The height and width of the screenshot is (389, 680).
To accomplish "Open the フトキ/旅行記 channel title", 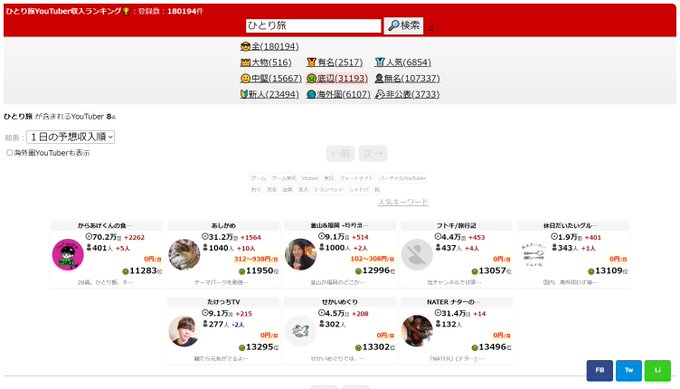I will pos(456,226).
